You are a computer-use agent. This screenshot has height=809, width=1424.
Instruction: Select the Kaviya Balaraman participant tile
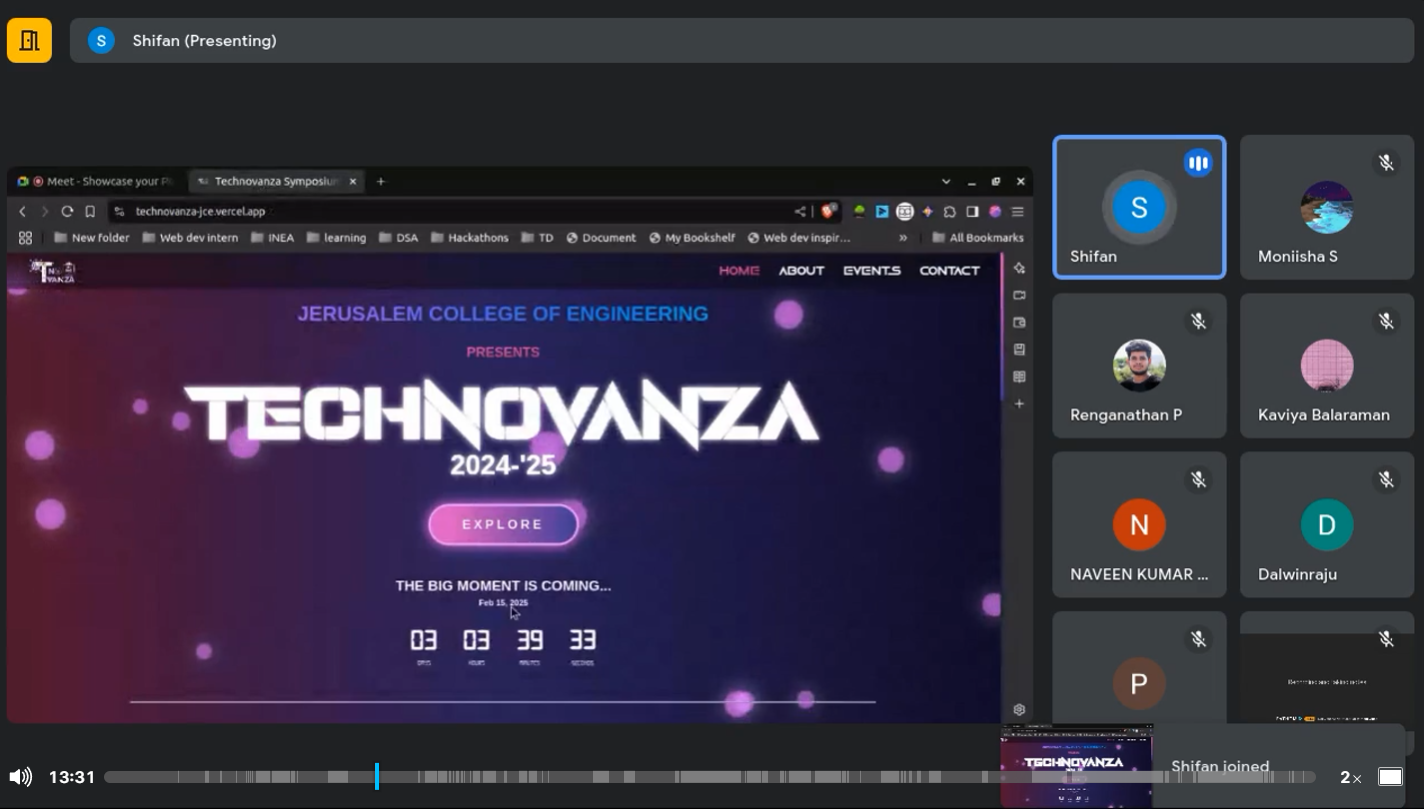(1327, 365)
